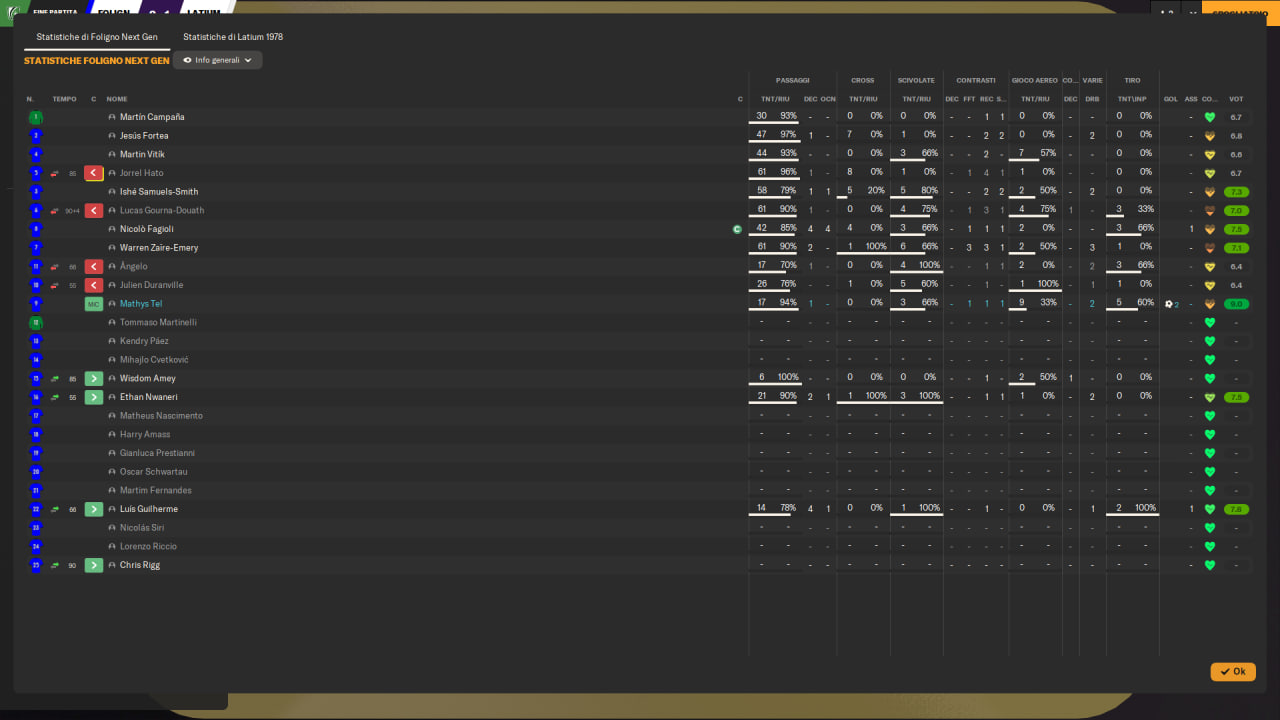Viewport: 1280px width, 720px height.
Task: Click red substitution arrow for Jorrel Hato
Action: (x=94, y=173)
